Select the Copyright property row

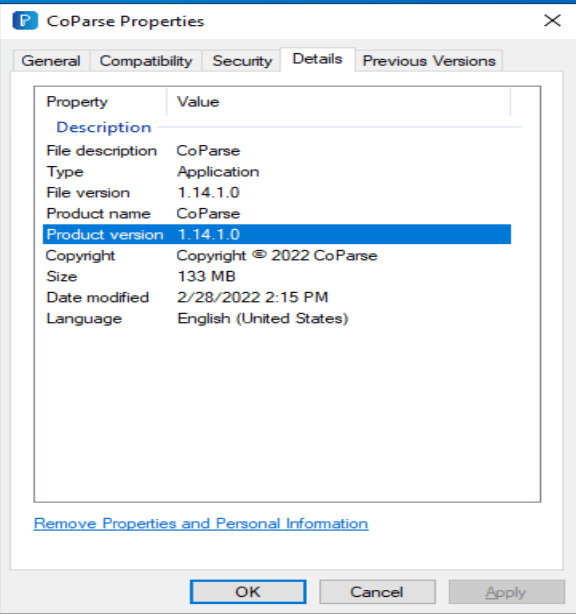pyautogui.click(x=277, y=256)
